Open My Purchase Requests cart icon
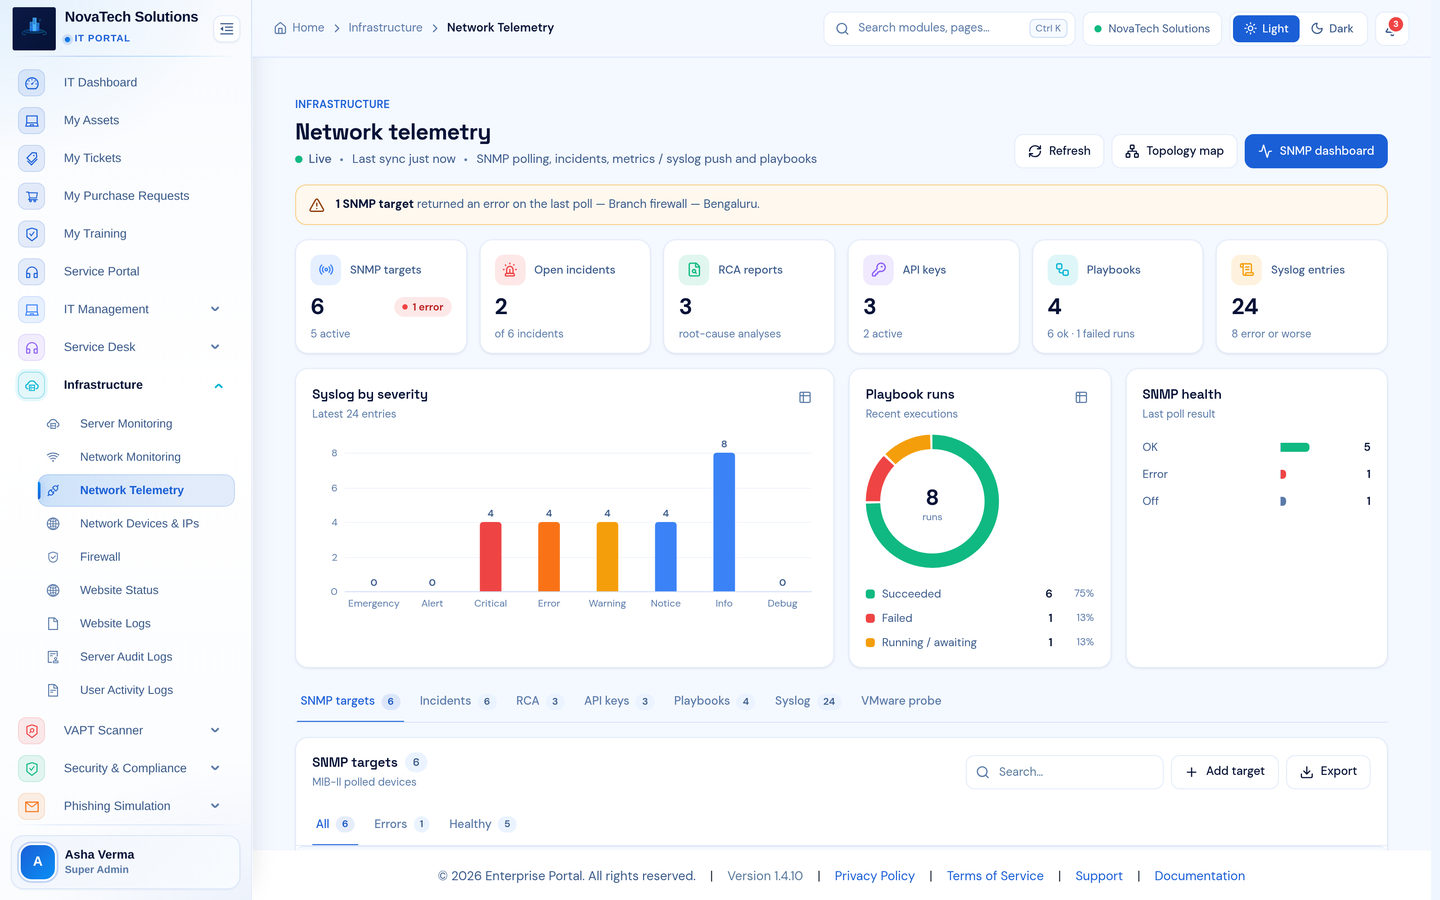Image resolution: width=1440 pixels, height=900 pixels. 32,196
